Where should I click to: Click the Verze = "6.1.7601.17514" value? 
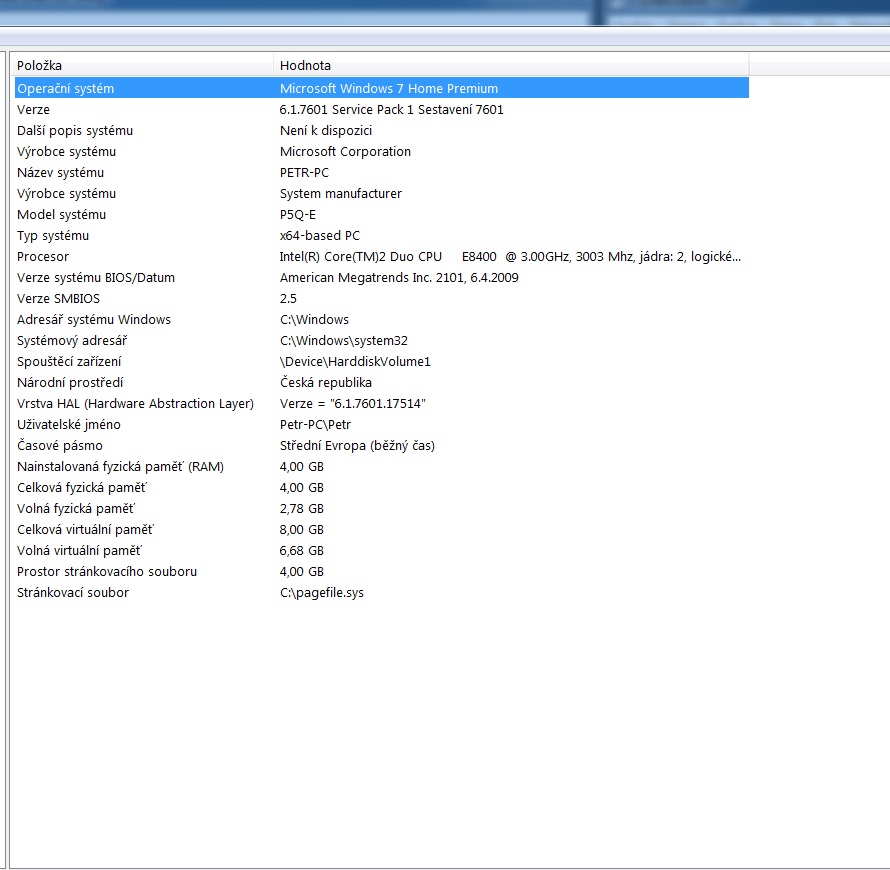(353, 404)
